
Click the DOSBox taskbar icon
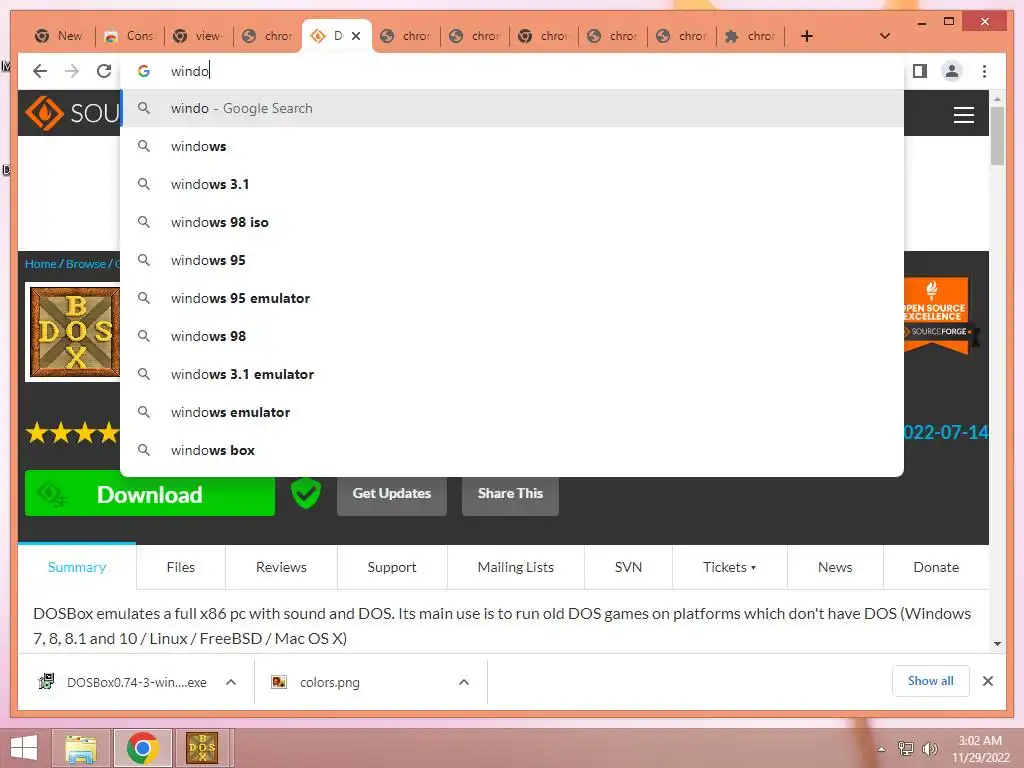pyautogui.click(x=202, y=748)
